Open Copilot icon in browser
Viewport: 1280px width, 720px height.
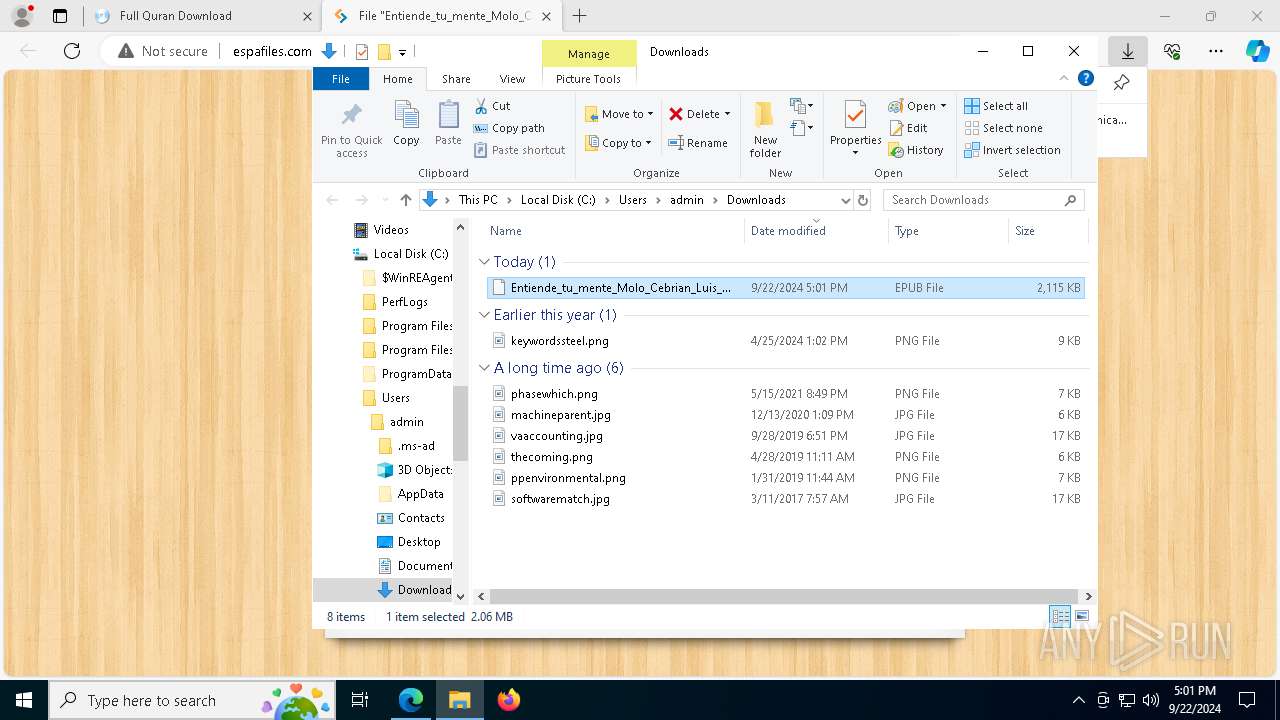click(x=1257, y=51)
